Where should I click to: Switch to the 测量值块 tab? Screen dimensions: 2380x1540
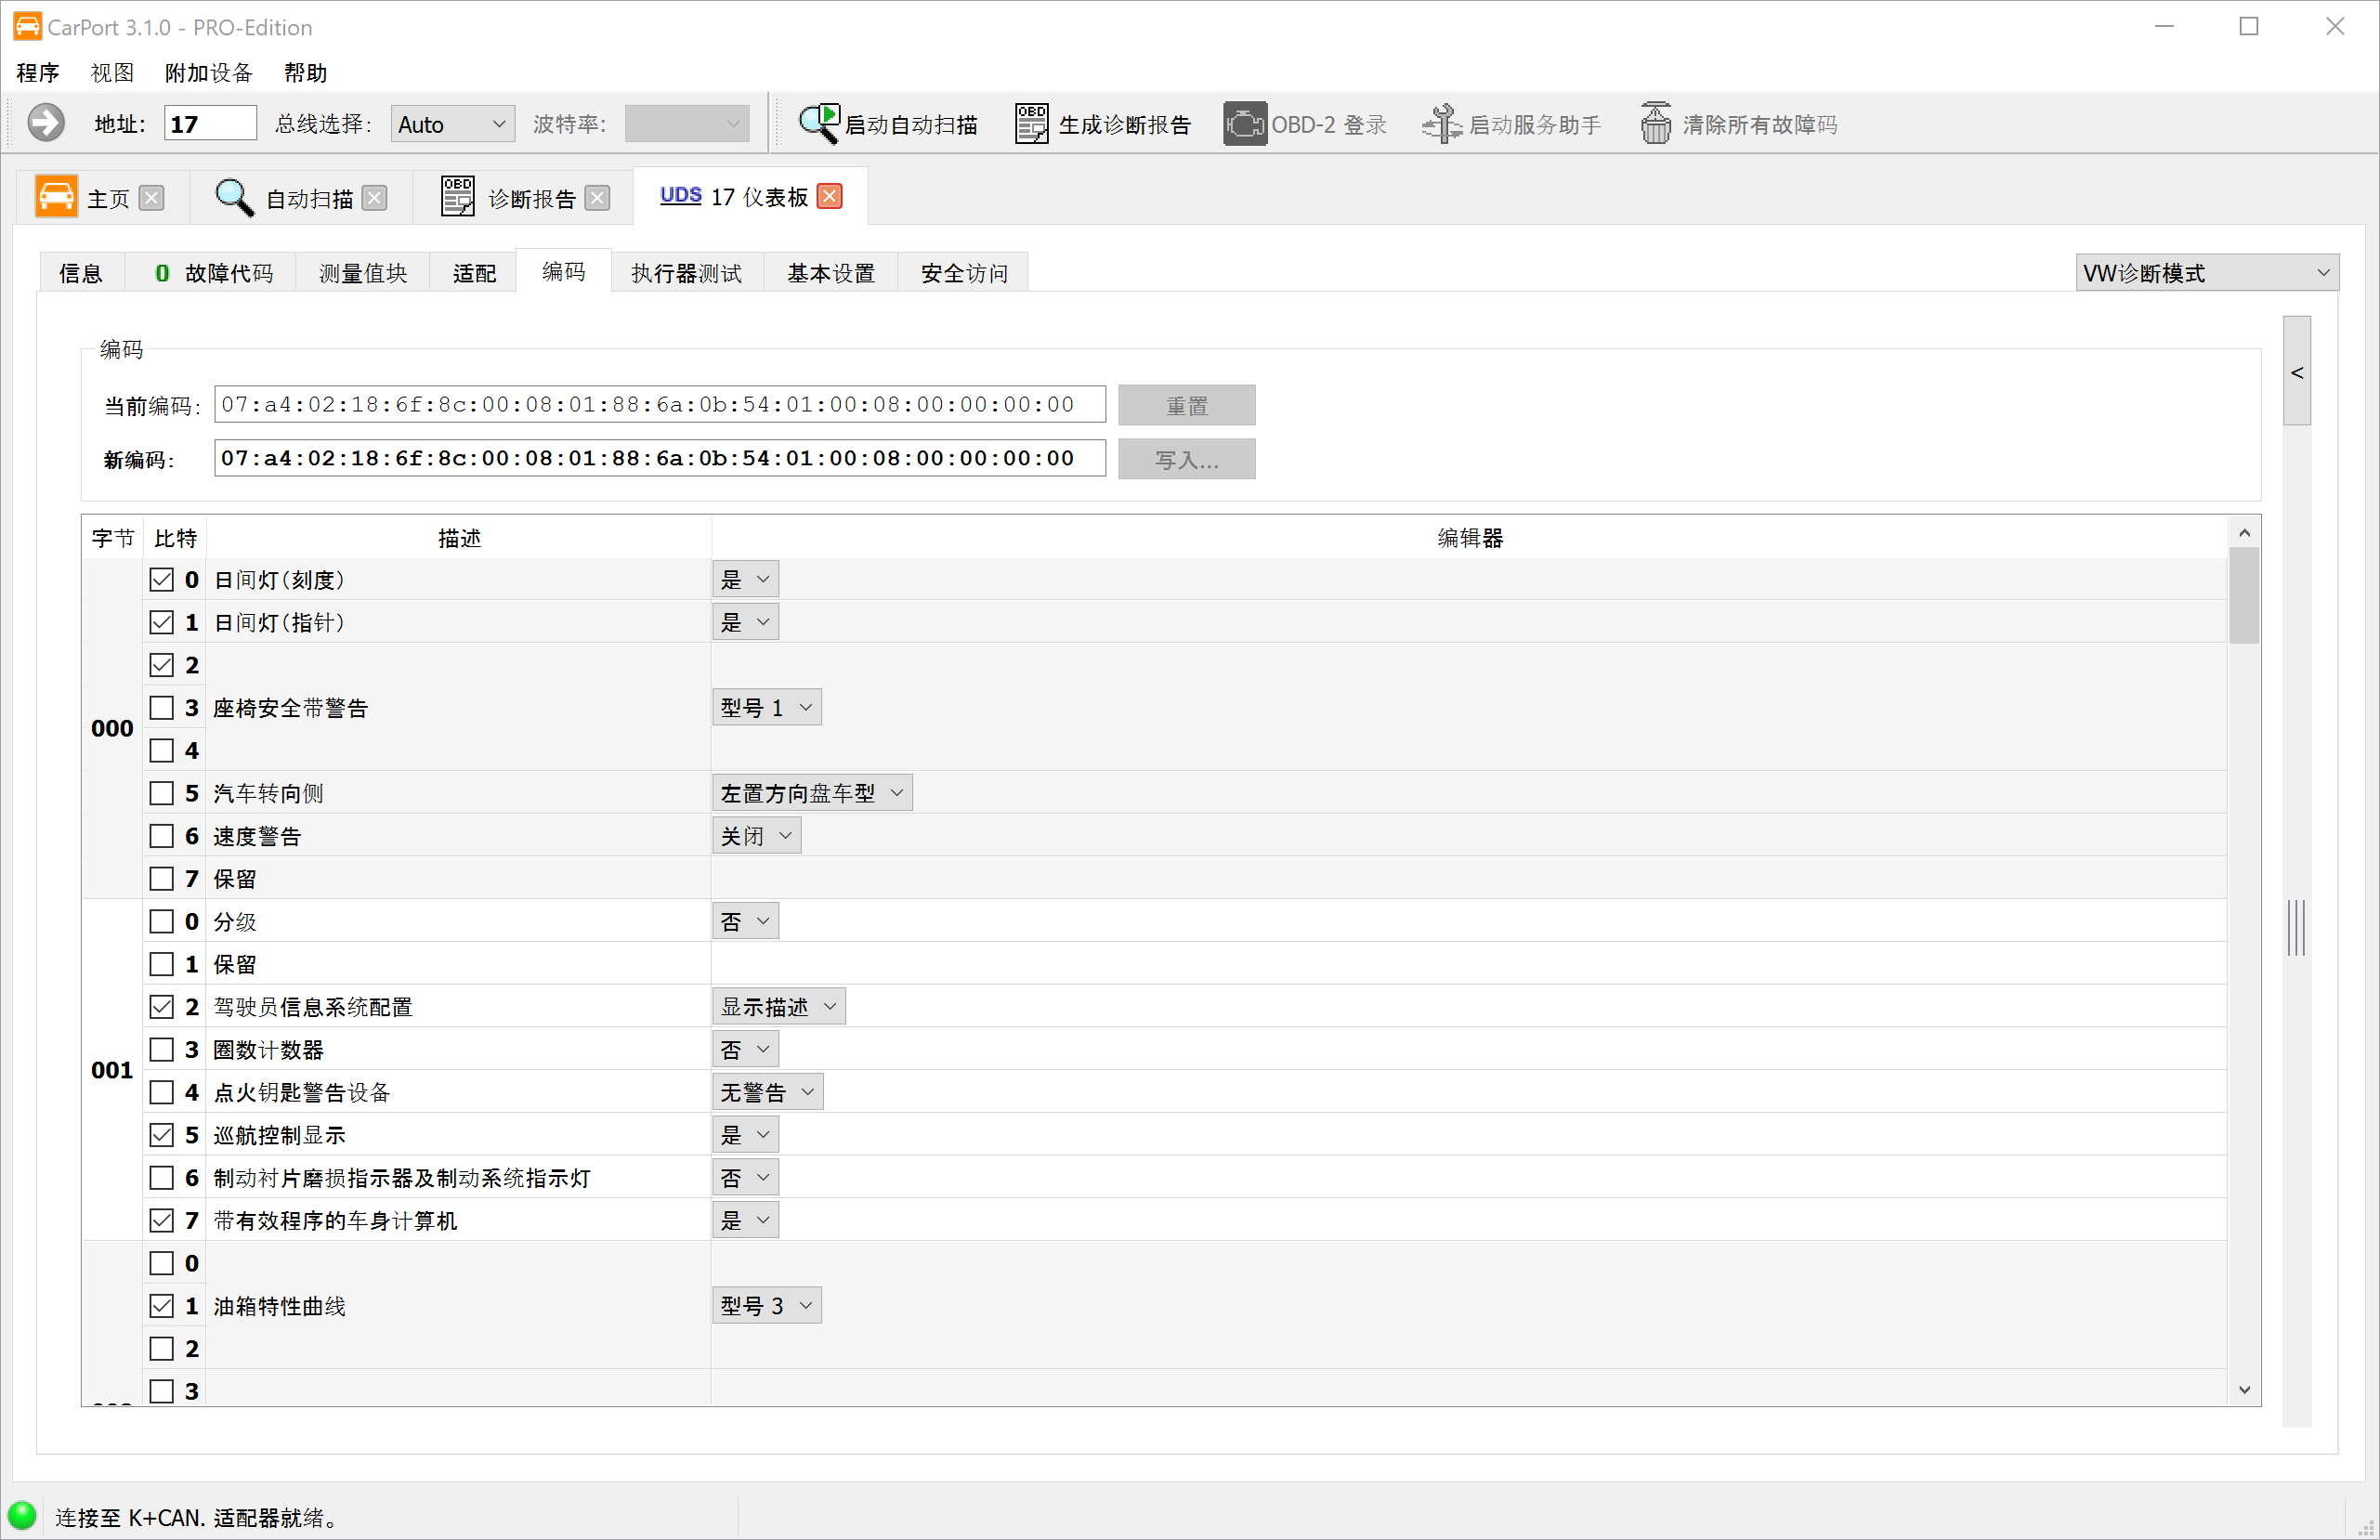tap(362, 273)
